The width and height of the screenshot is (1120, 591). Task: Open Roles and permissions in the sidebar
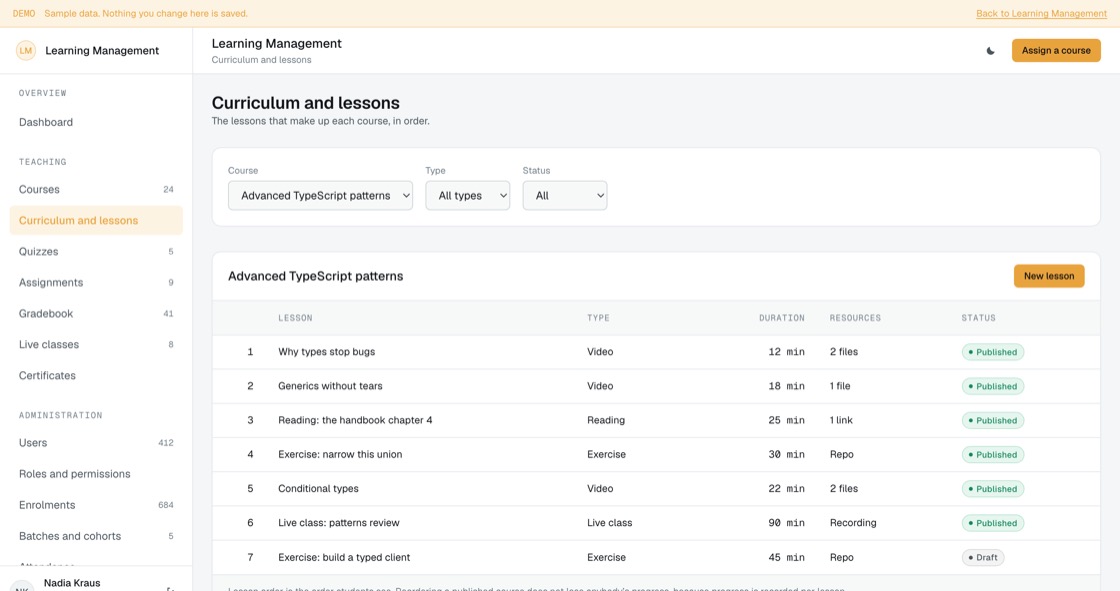(96, 474)
